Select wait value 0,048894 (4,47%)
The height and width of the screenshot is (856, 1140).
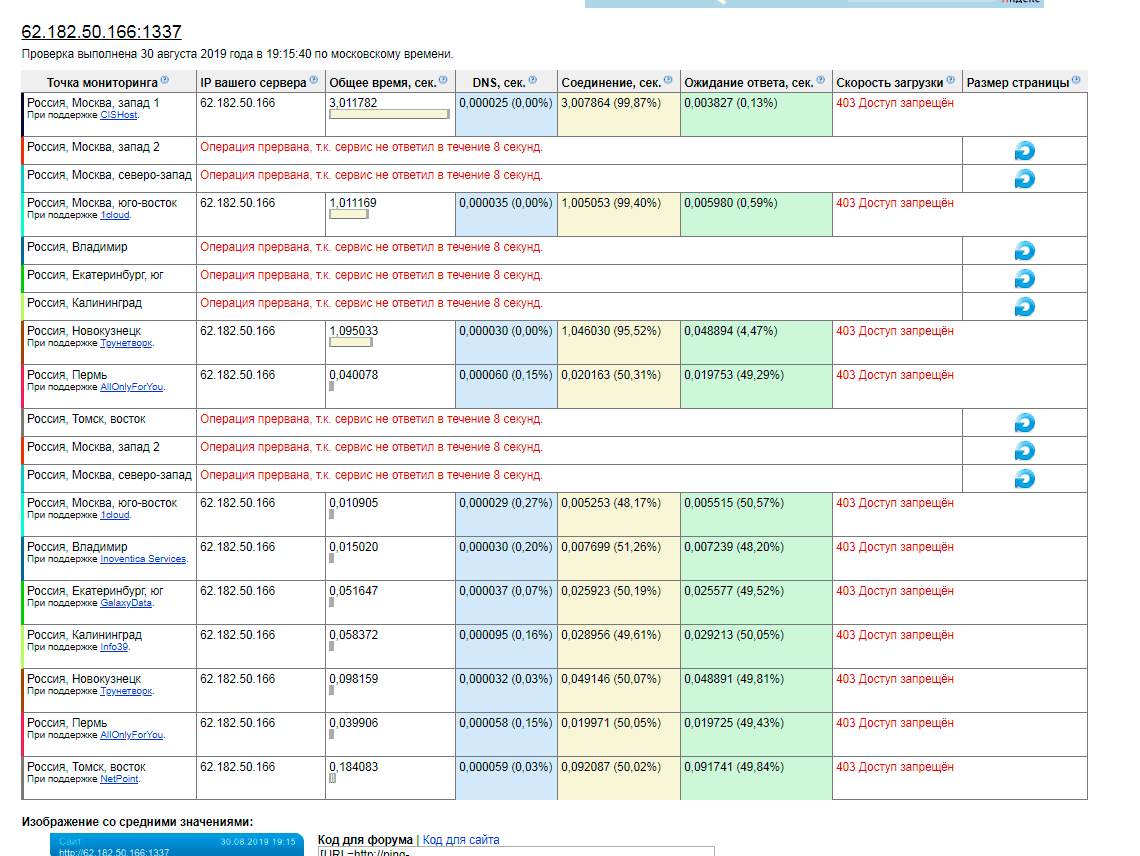pos(731,331)
